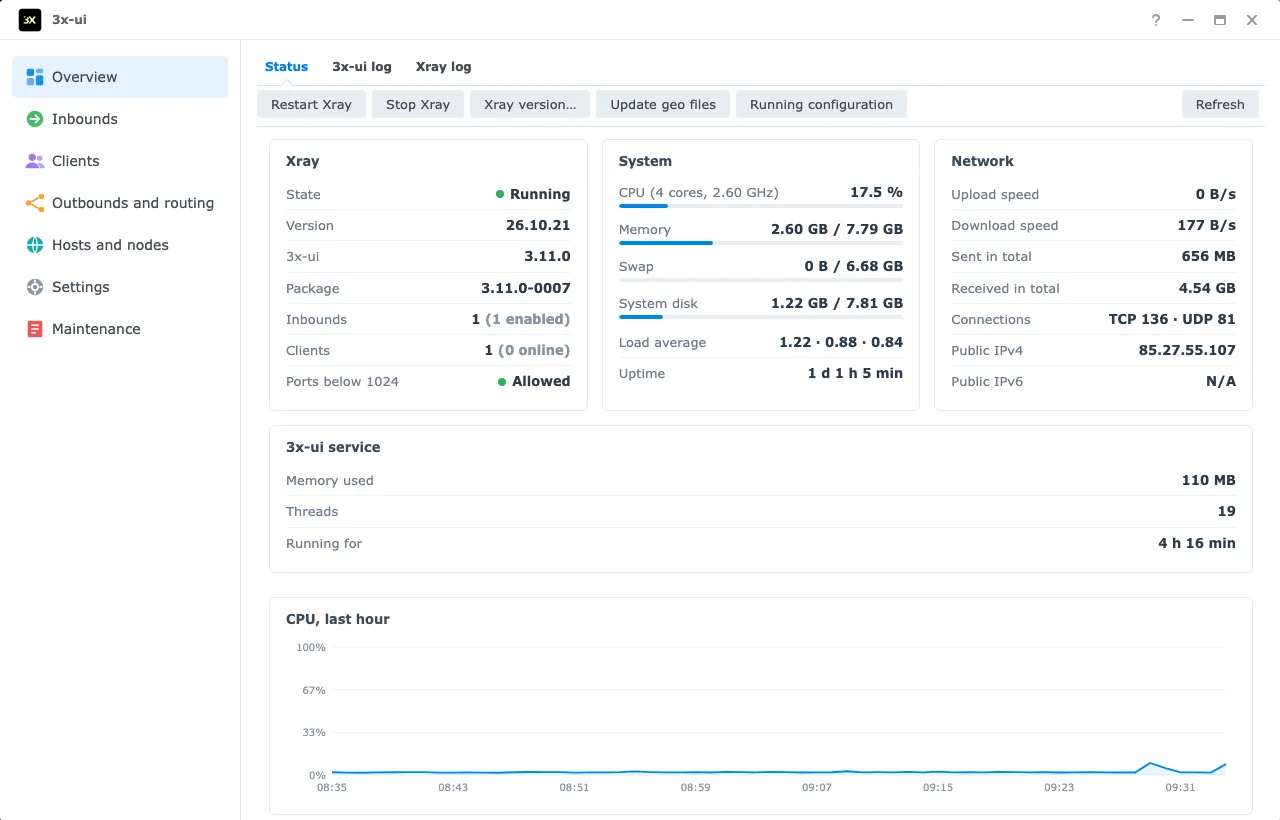Viewport: 1280px width, 820px height.
Task: Open the Maintenance sidebar label
Action: (x=96, y=329)
